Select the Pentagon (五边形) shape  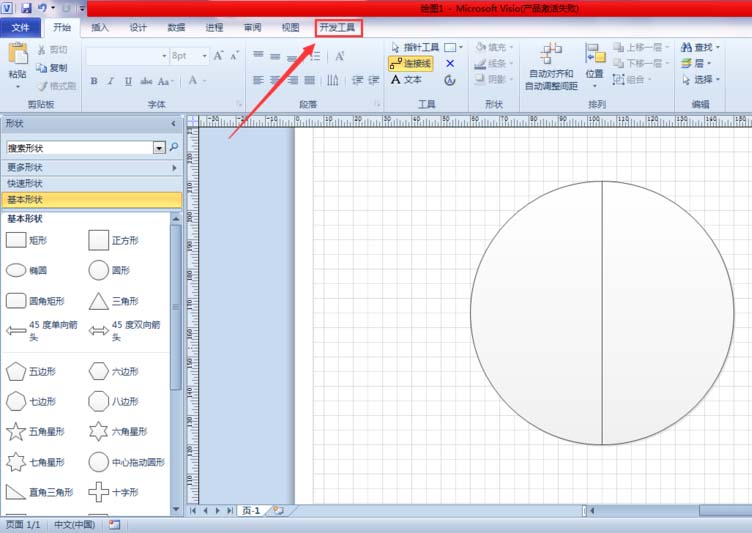coord(31,371)
